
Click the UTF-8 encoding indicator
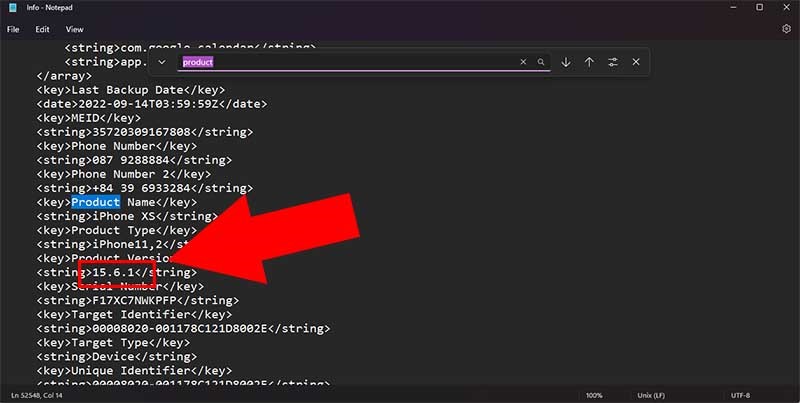740,395
